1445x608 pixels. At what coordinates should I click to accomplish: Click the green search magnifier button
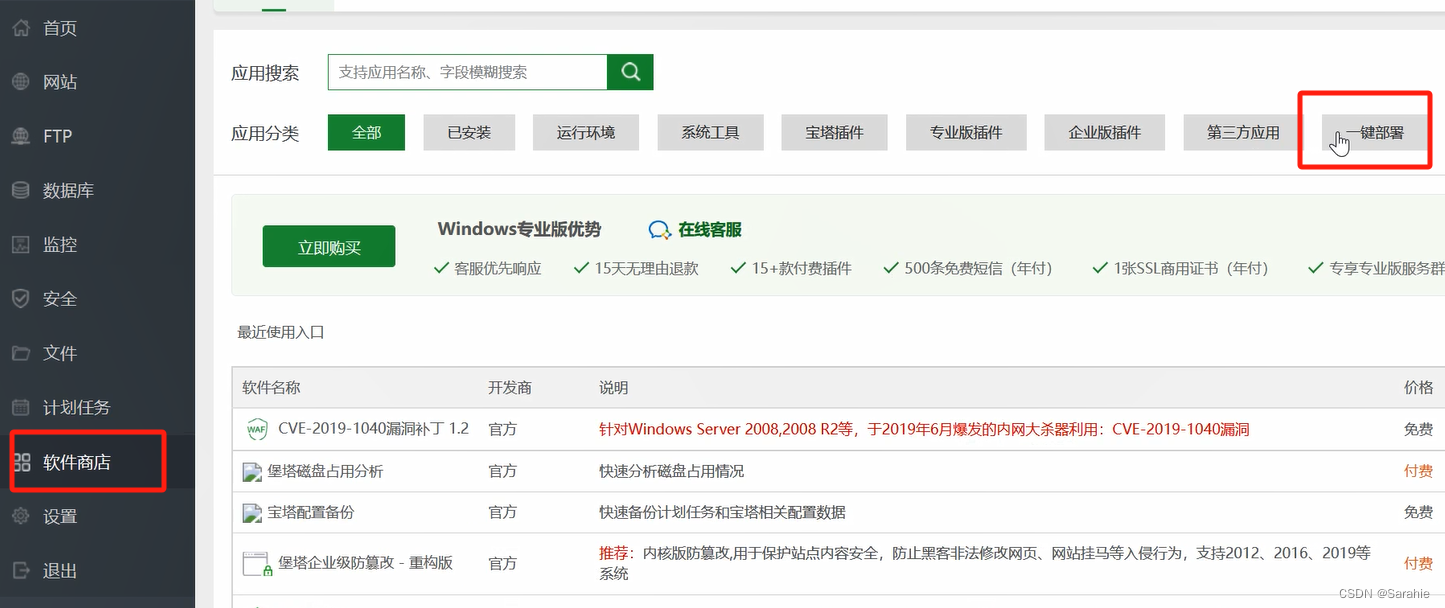point(630,72)
